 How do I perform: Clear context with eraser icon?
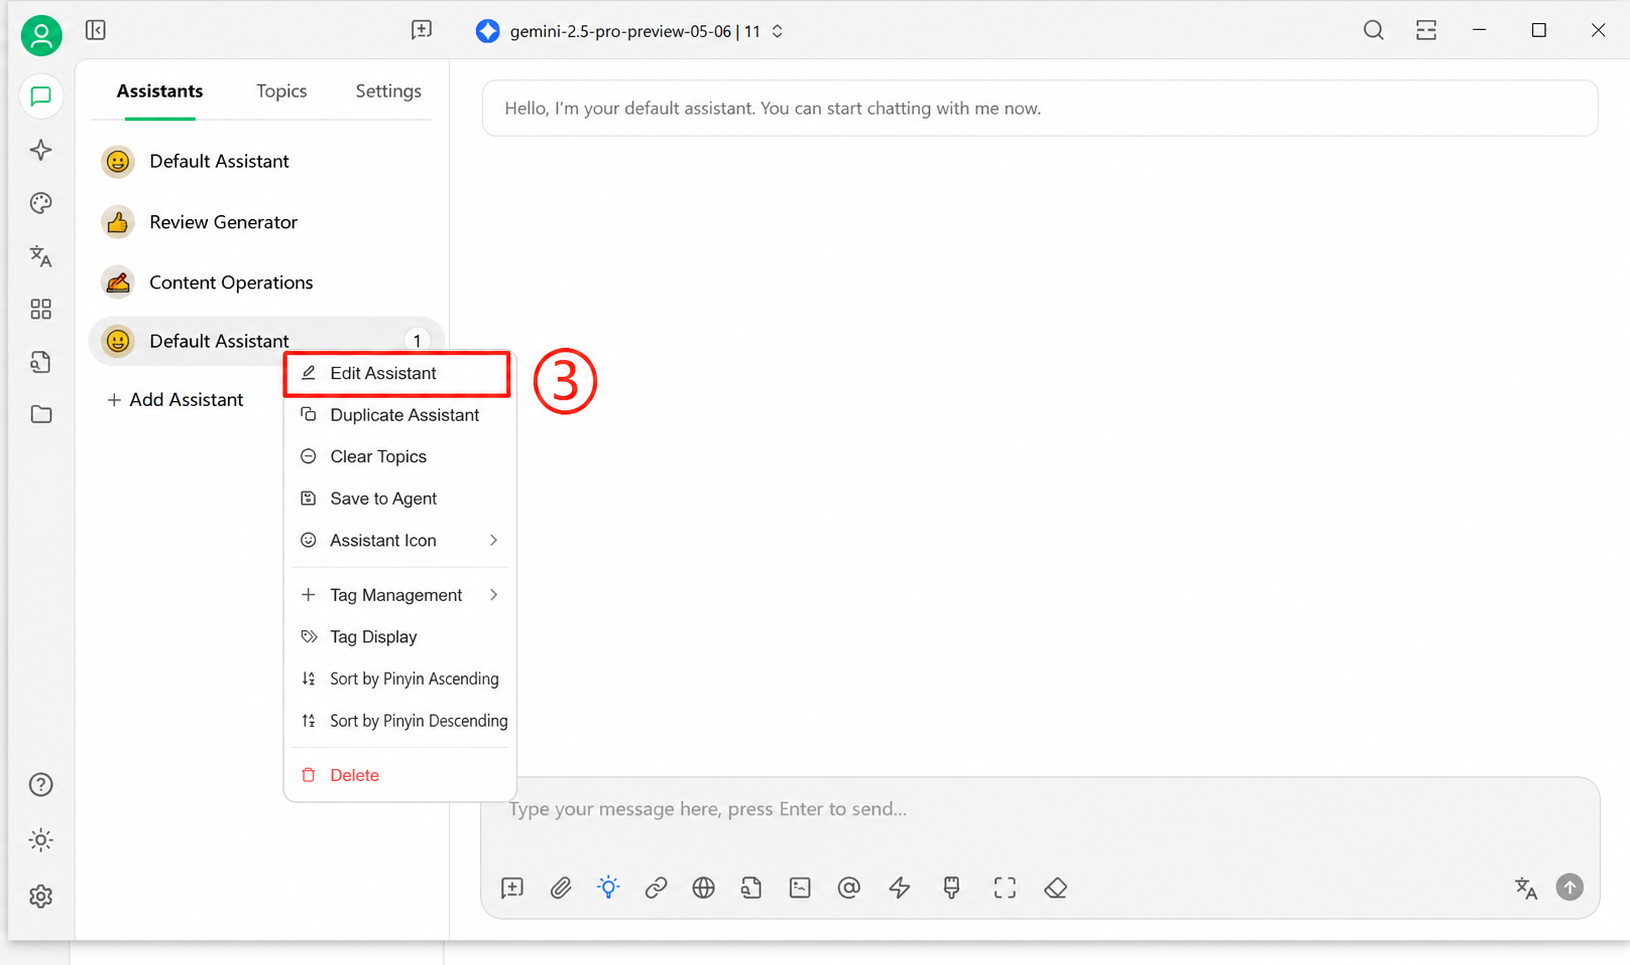point(1056,888)
